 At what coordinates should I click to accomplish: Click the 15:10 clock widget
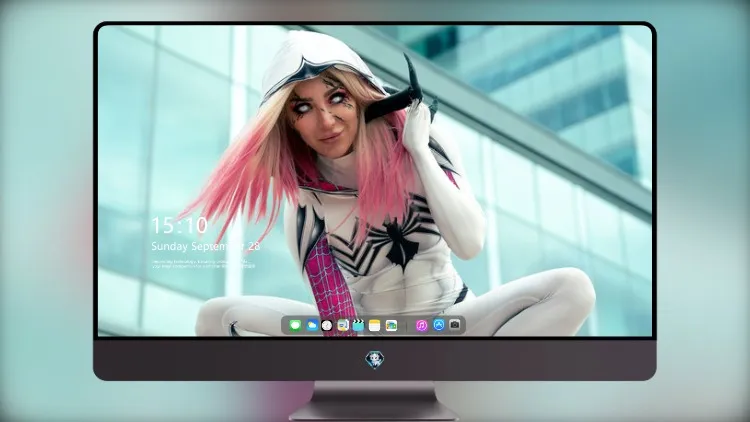pyautogui.click(x=179, y=225)
